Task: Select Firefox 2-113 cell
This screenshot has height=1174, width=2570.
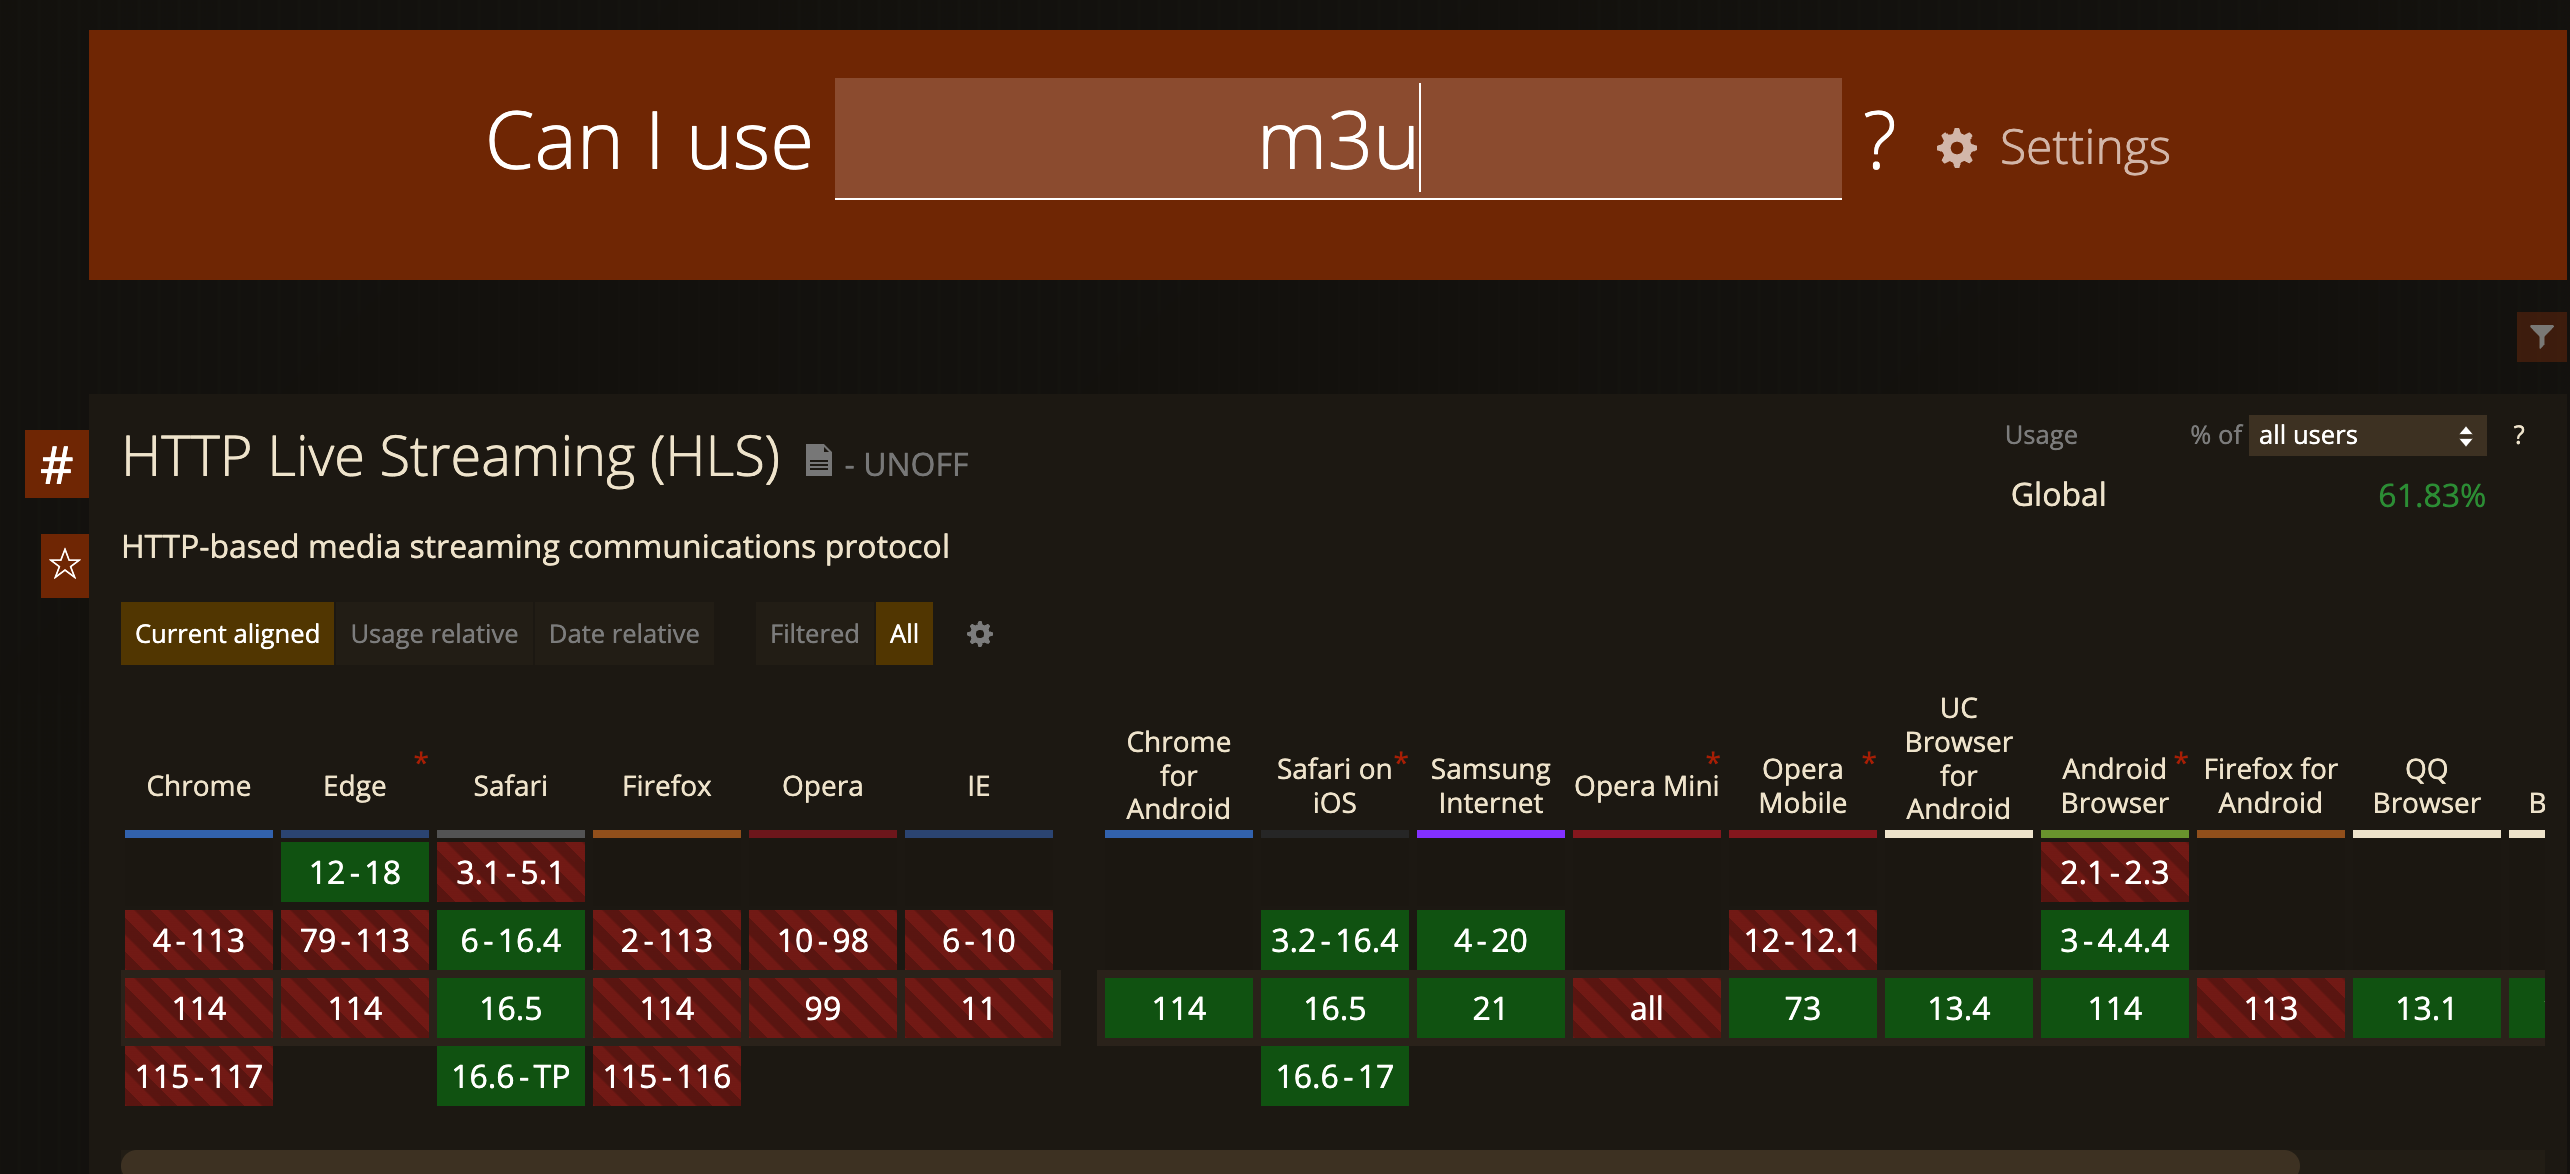Action: coord(667,940)
